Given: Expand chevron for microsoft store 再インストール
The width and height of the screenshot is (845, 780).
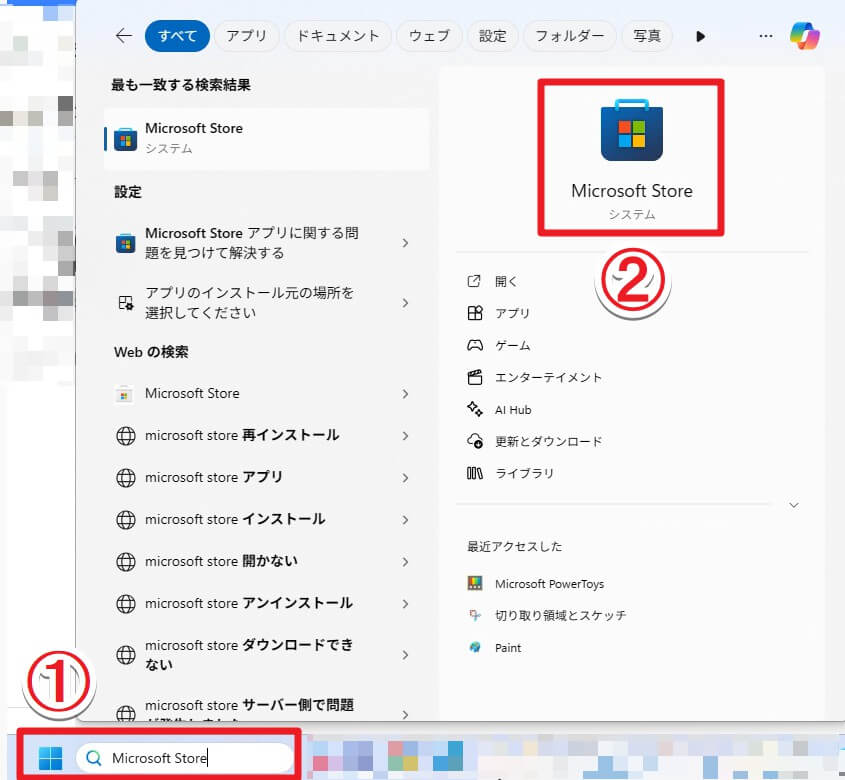Looking at the screenshot, I should 405,436.
